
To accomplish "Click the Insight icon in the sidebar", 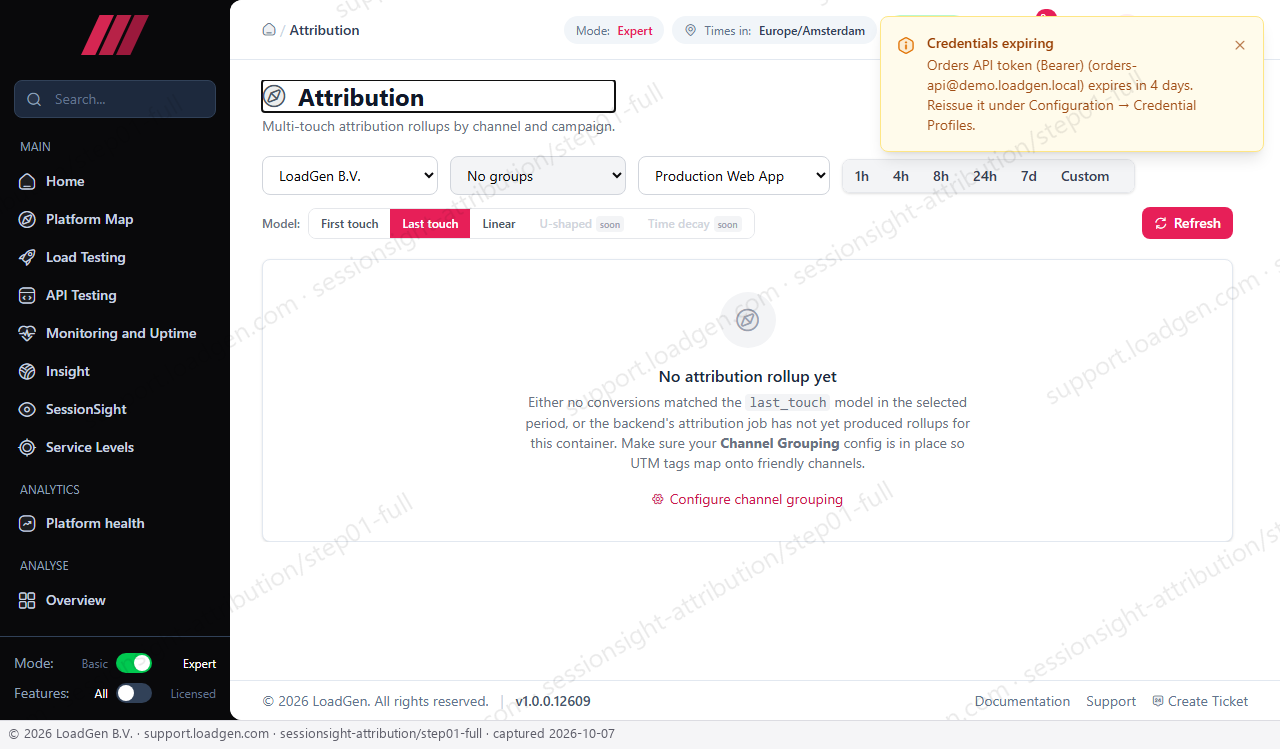I will (27, 371).
